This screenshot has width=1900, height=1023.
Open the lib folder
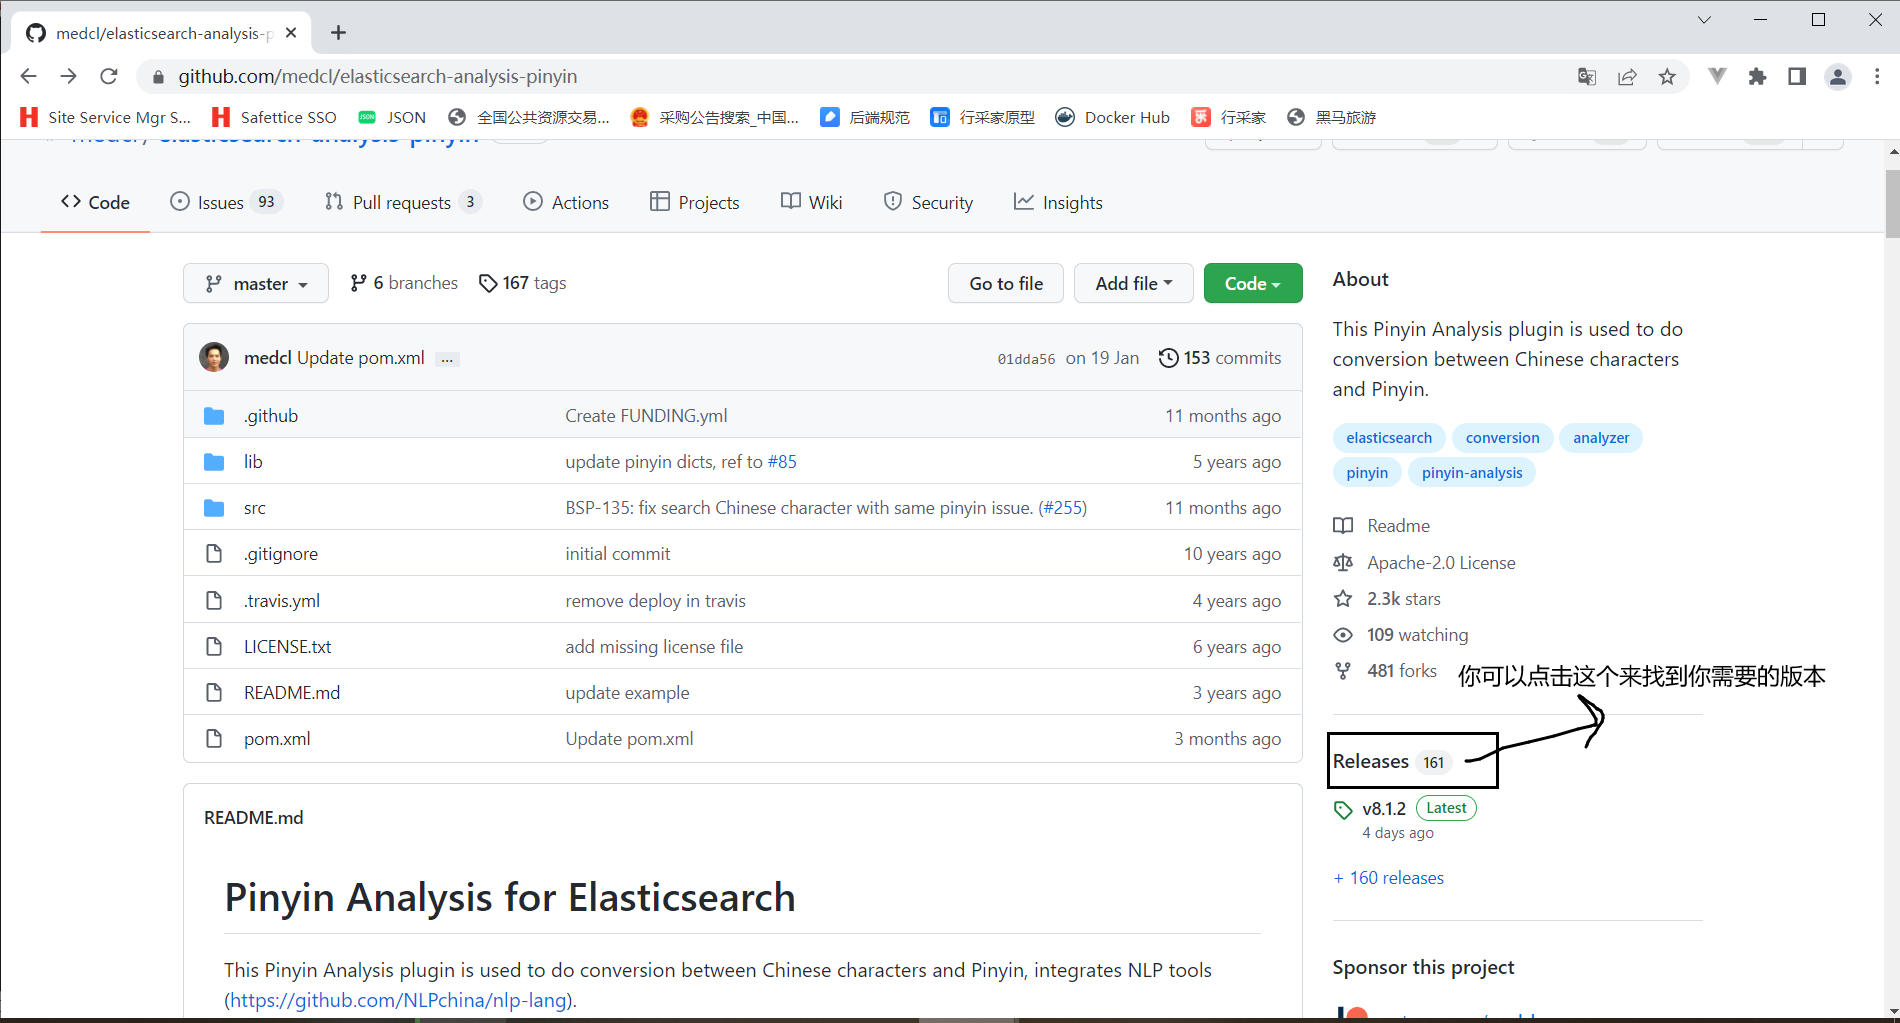click(253, 462)
